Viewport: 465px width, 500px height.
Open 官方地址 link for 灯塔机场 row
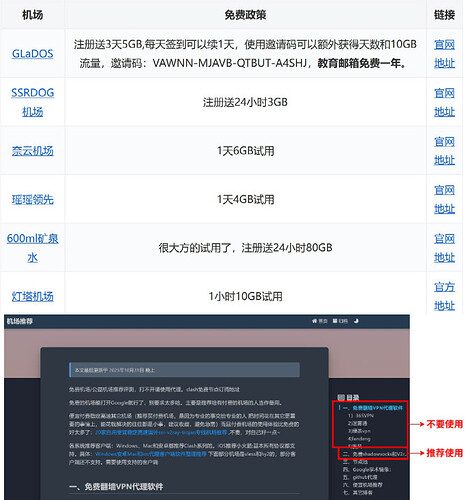coord(444,296)
